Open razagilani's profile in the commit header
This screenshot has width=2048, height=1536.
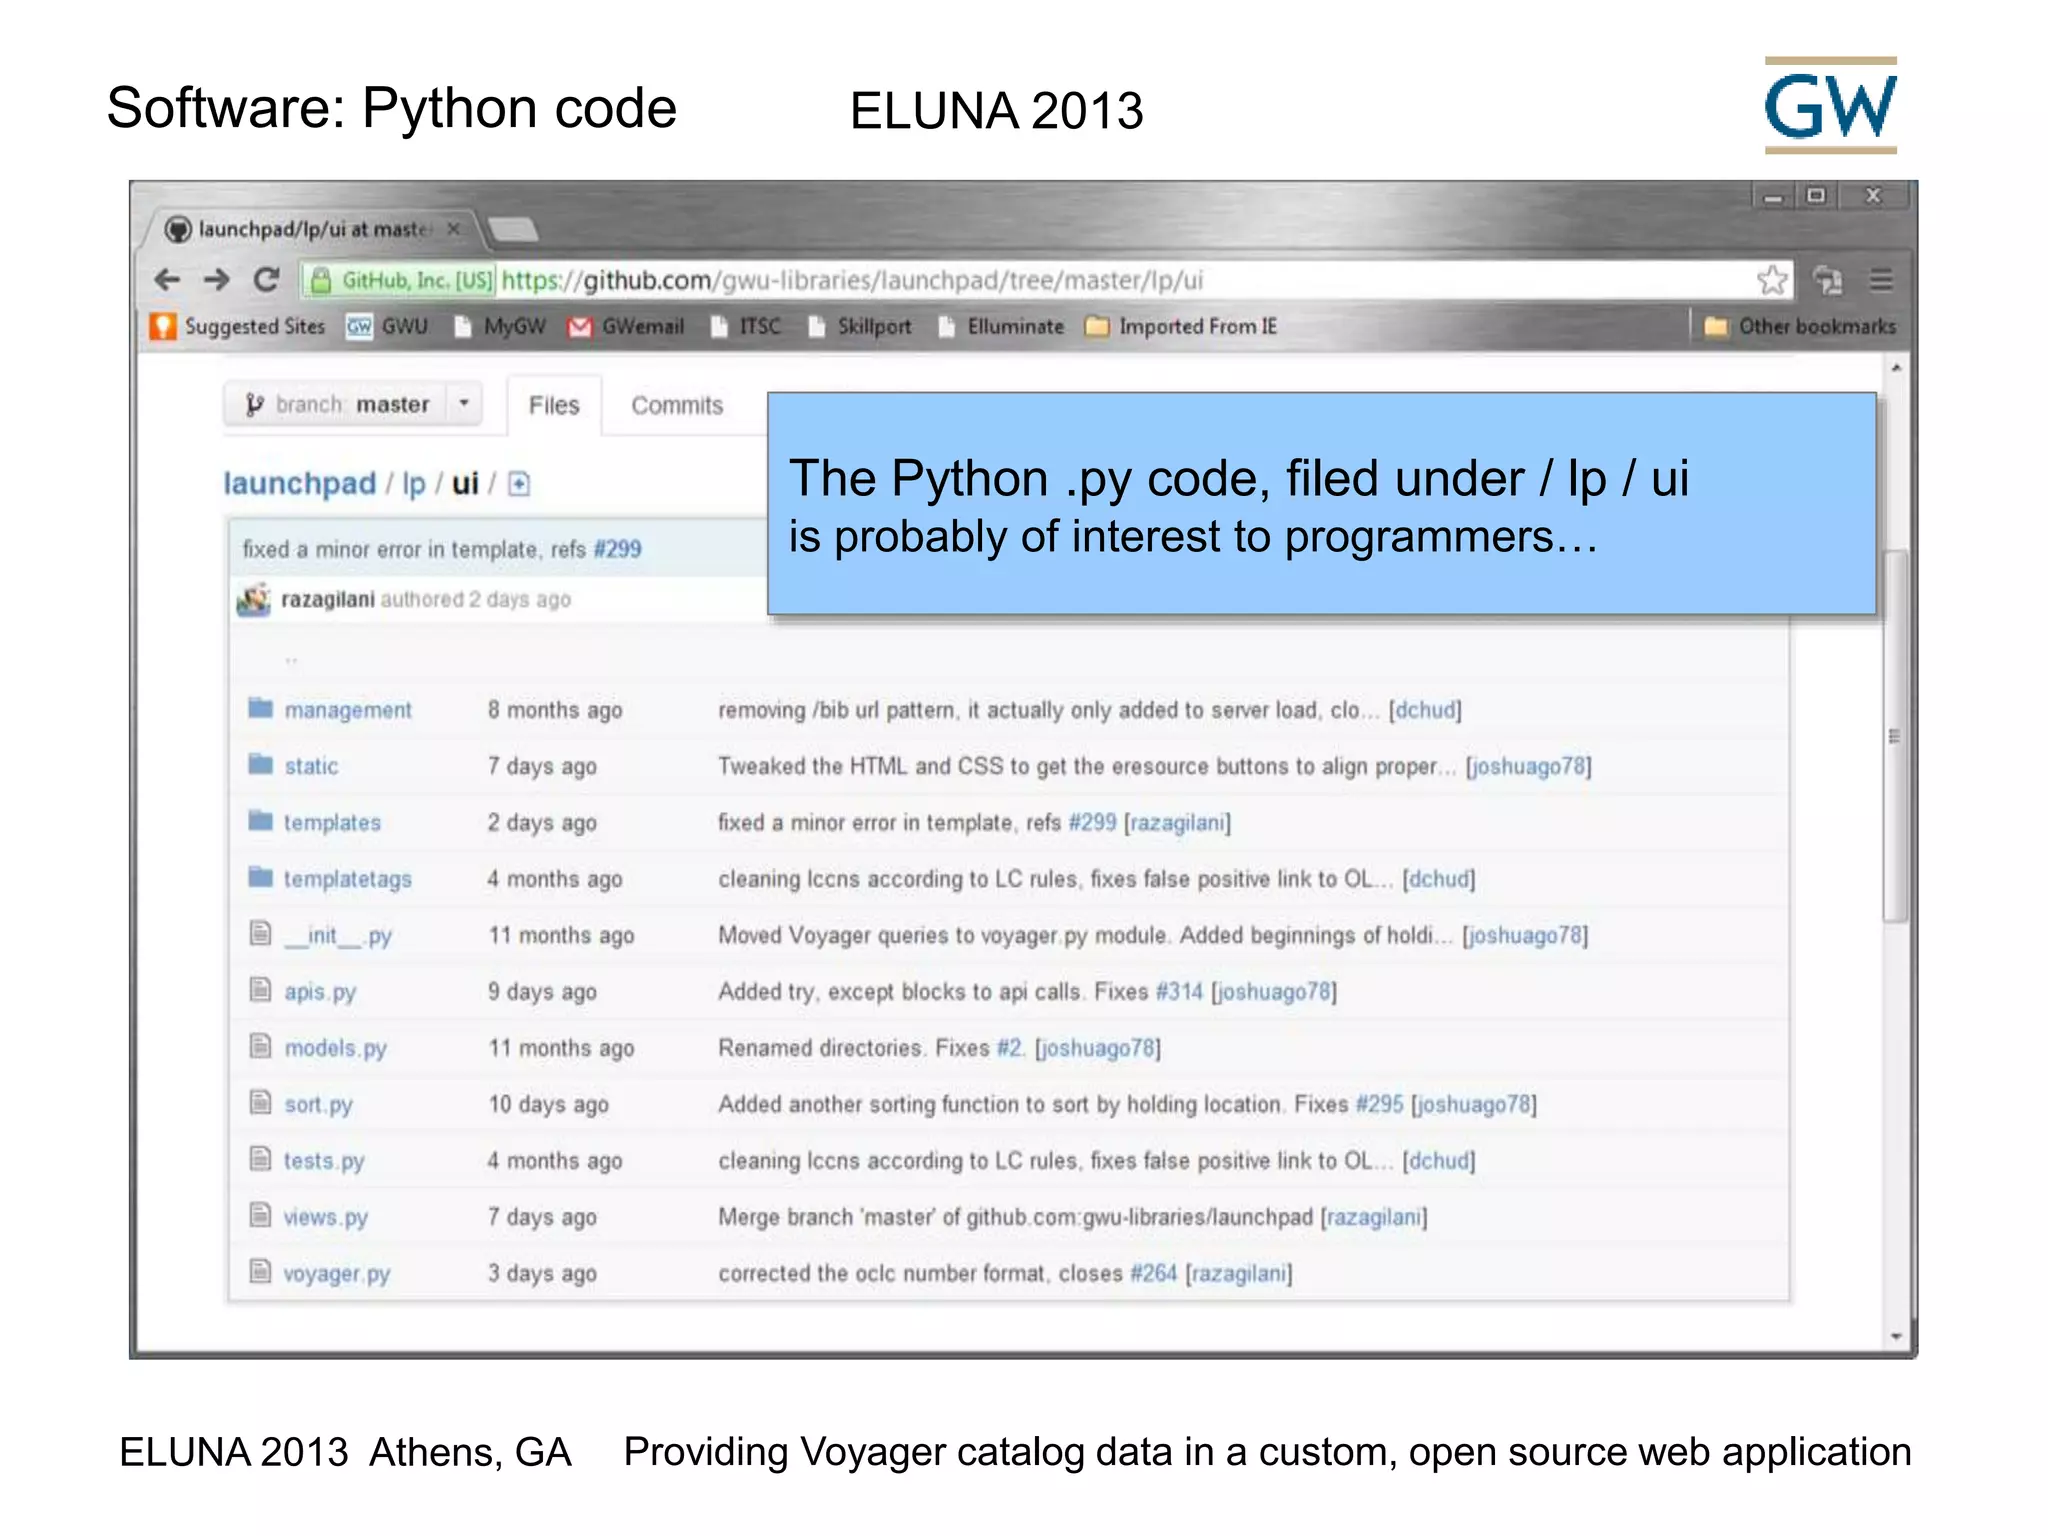(x=327, y=599)
